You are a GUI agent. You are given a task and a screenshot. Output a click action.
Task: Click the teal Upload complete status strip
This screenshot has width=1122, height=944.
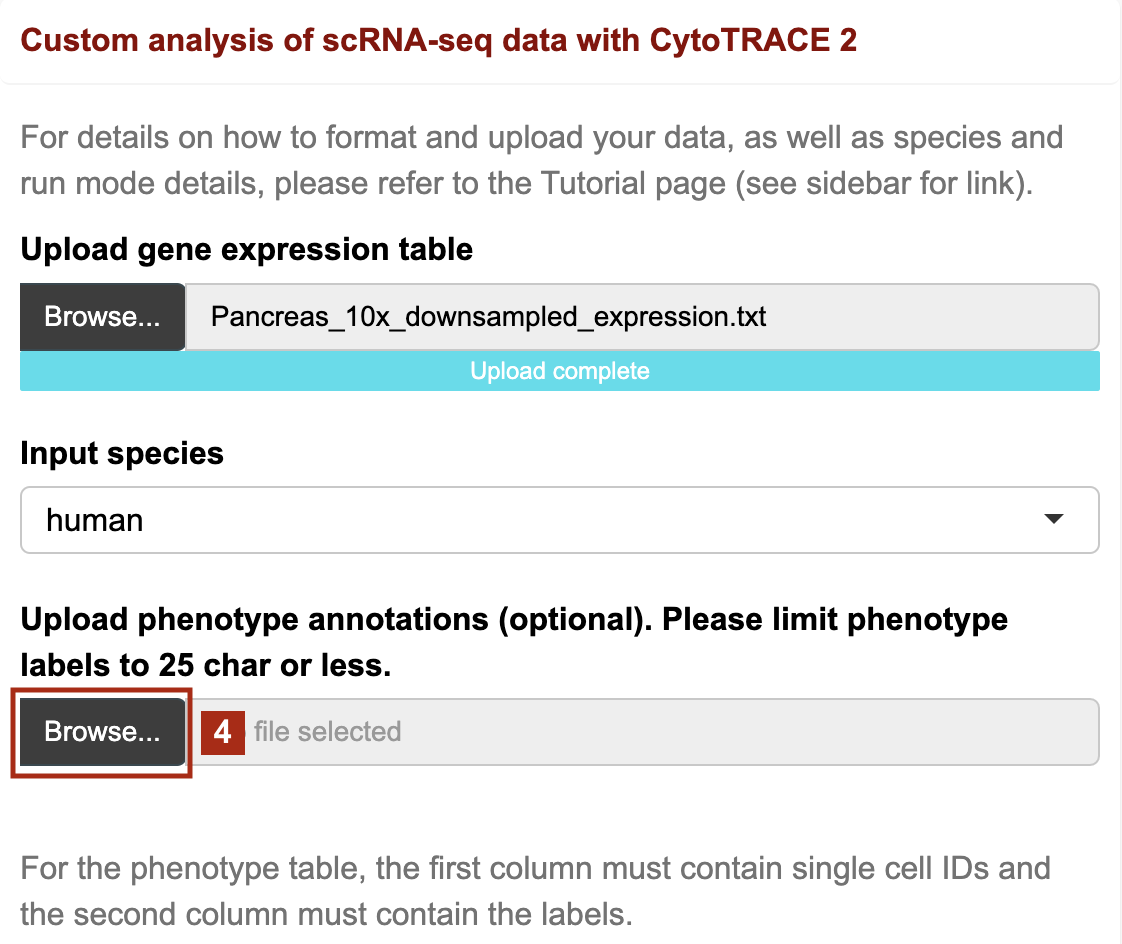tap(560, 371)
